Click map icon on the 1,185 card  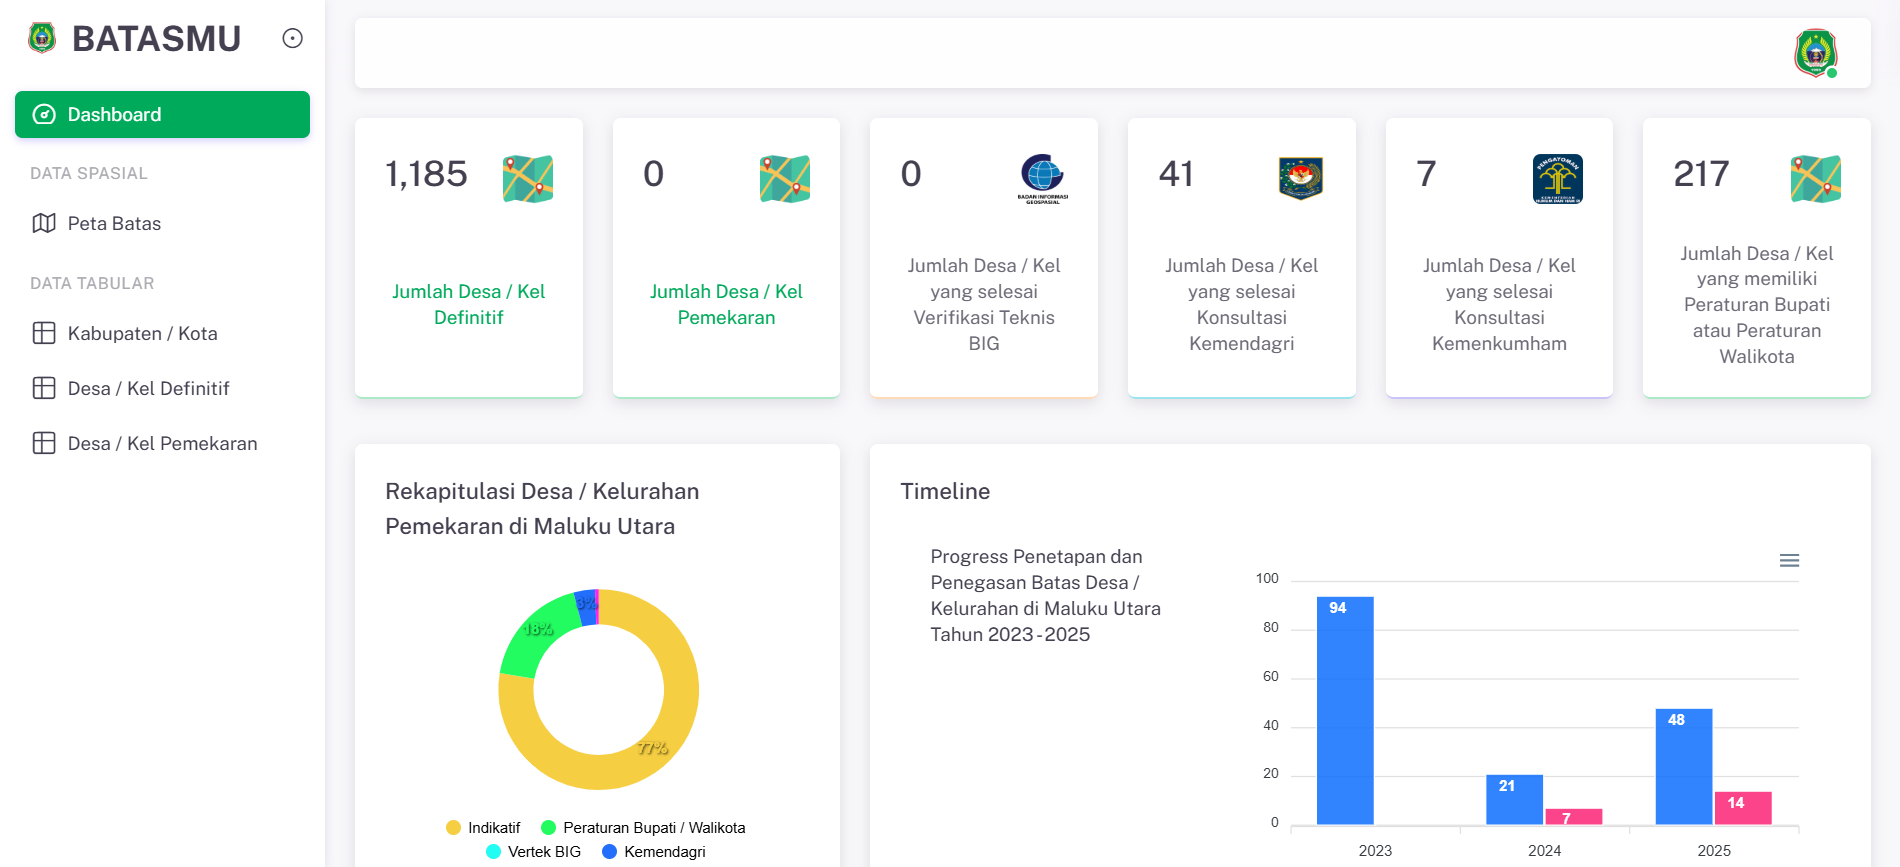(528, 179)
